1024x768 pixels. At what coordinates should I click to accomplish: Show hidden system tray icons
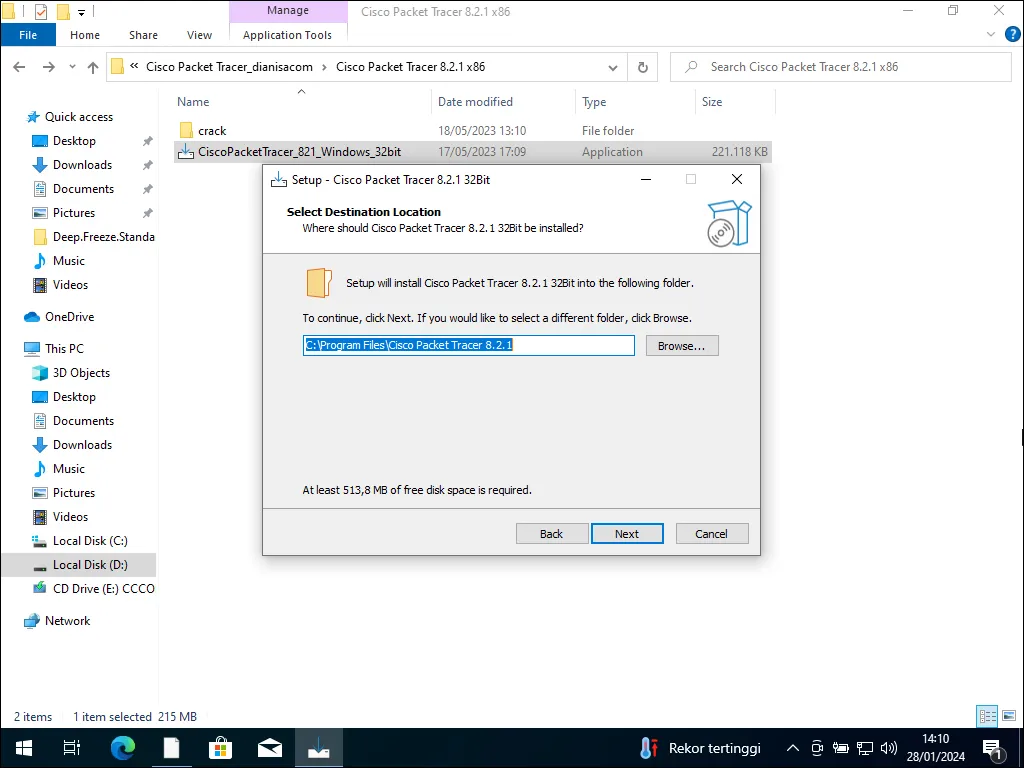coord(793,748)
